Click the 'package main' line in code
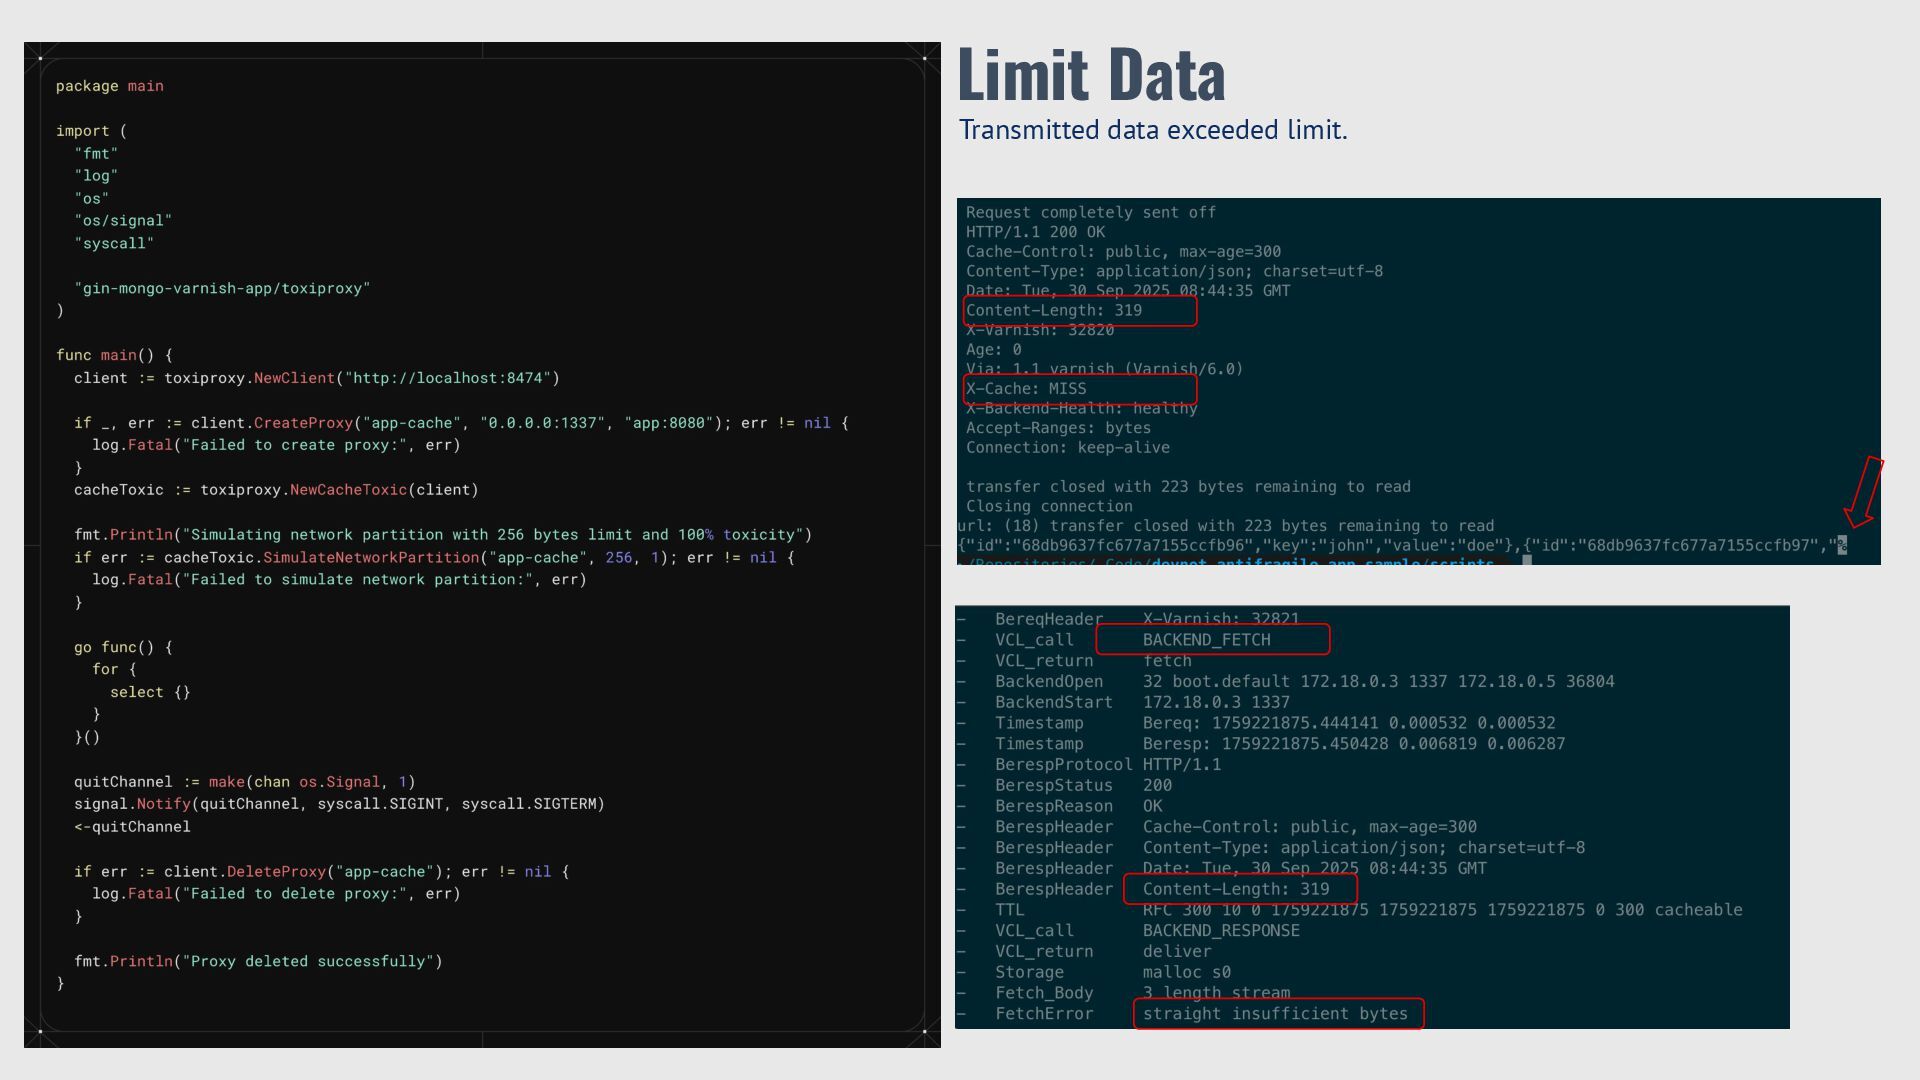Screen dimensions: 1920x1080 pyautogui.click(x=110, y=86)
